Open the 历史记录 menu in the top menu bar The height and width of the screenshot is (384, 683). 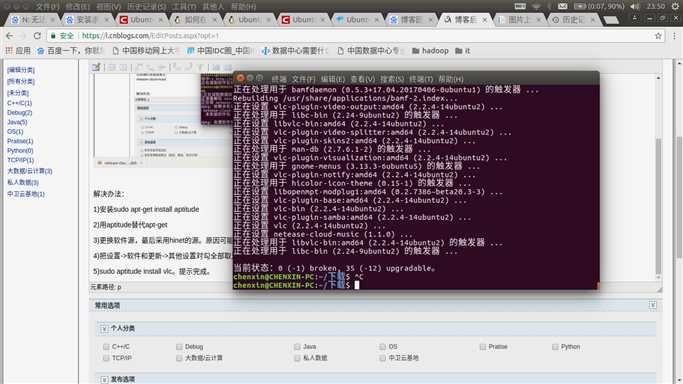click(146, 6)
